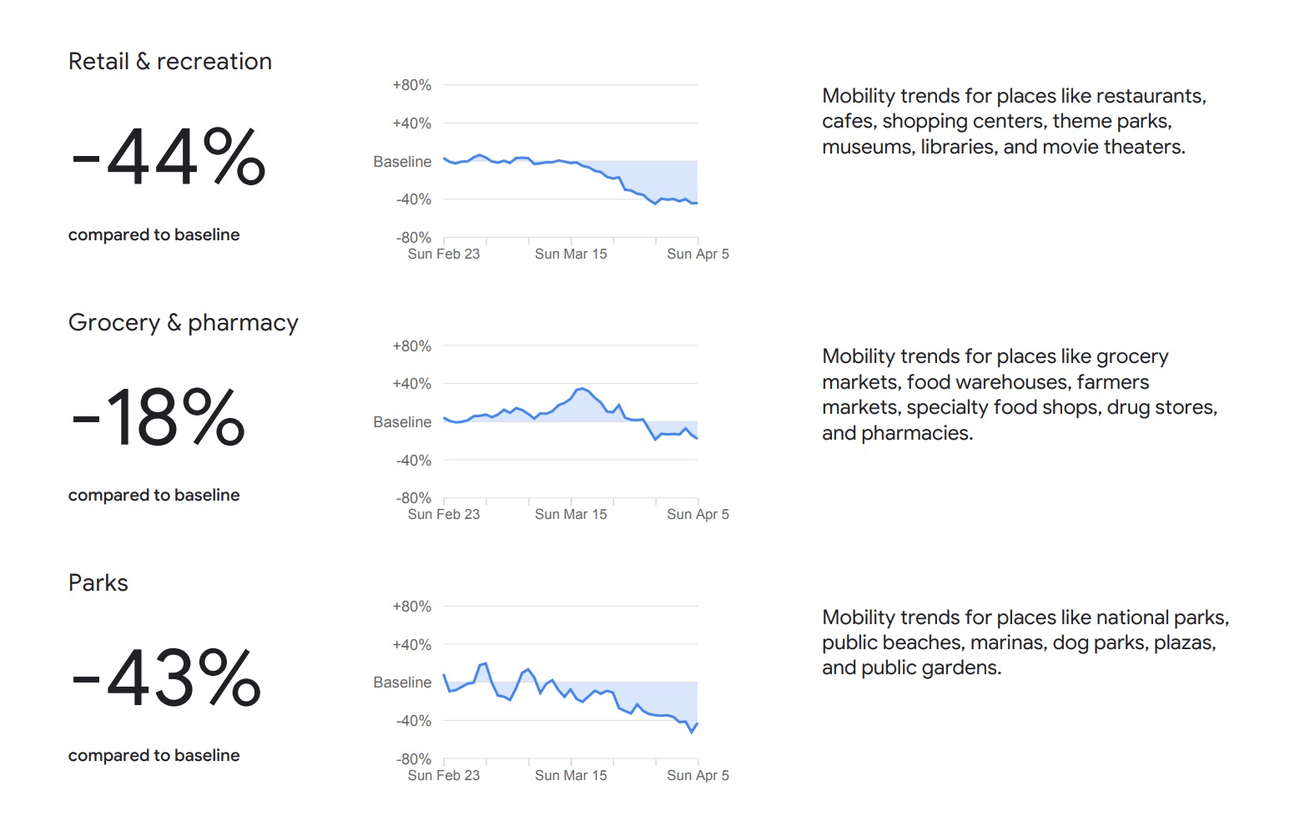This screenshot has width=1290, height=826.
Task: Click the Retail & recreation heading
Action: [170, 61]
